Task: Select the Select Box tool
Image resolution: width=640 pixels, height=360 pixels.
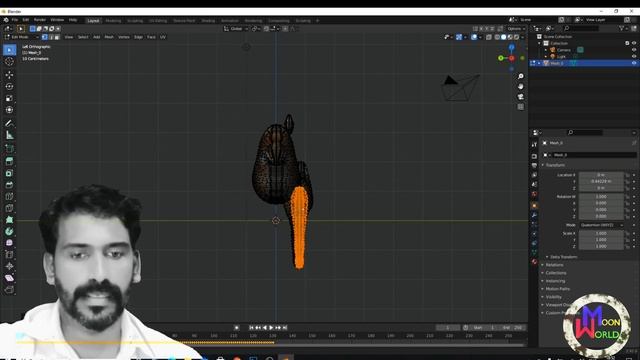Action: click(9, 50)
